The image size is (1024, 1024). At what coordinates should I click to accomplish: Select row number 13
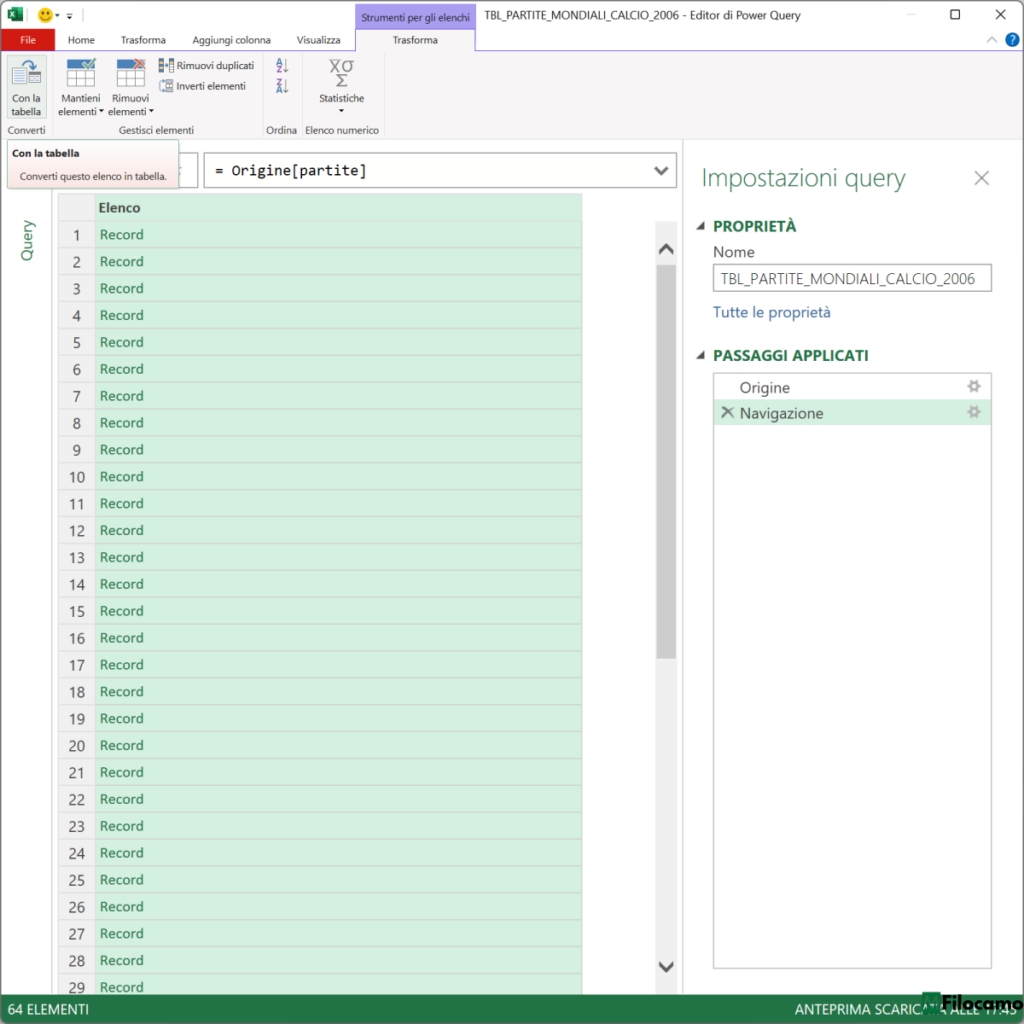[x=76, y=558]
